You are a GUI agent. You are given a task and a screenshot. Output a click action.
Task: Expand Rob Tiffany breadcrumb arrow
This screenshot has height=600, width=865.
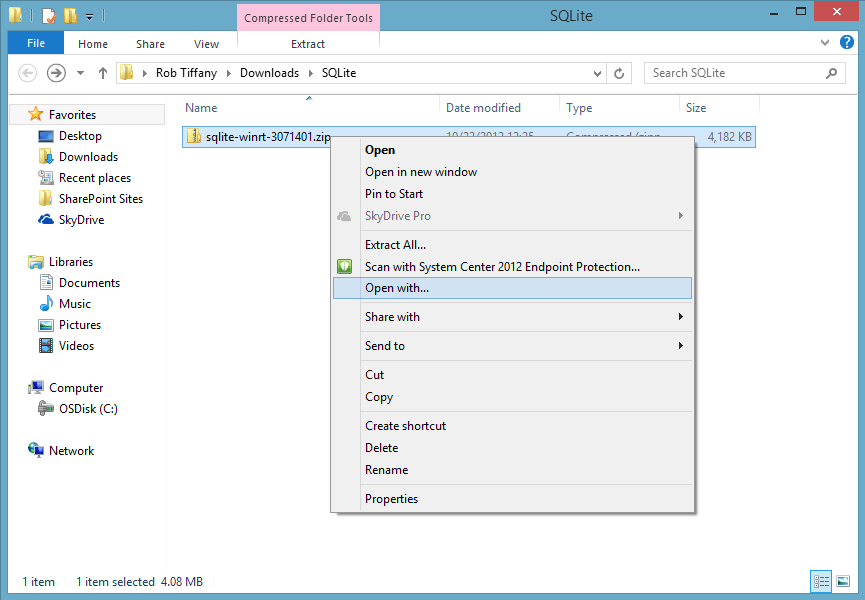coord(228,73)
